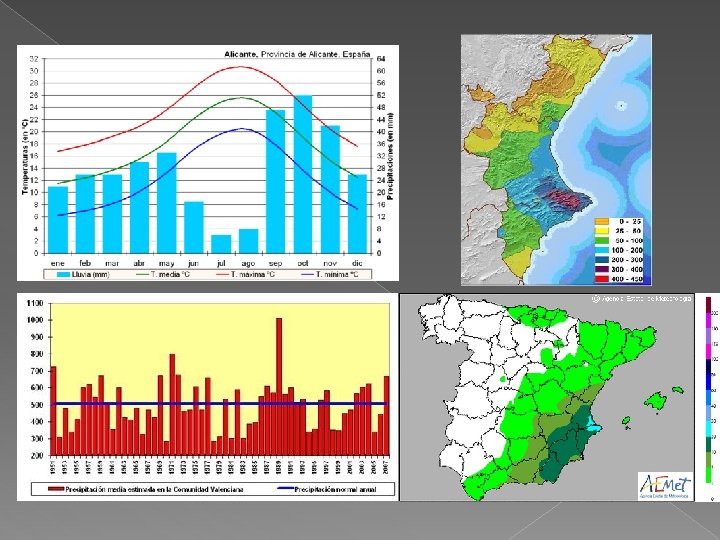This screenshot has width=720, height=540.
Task: Click the 'jul' month label
Action: pos(221,264)
